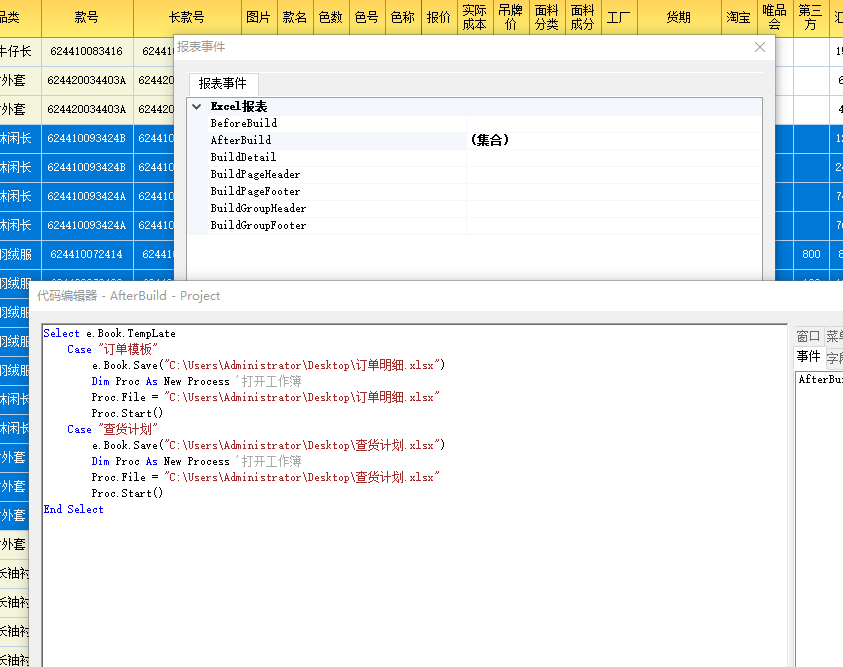Image resolution: width=843 pixels, height=667 pixels.
Task: Click the End Select code line
Action: coord(74,510)
